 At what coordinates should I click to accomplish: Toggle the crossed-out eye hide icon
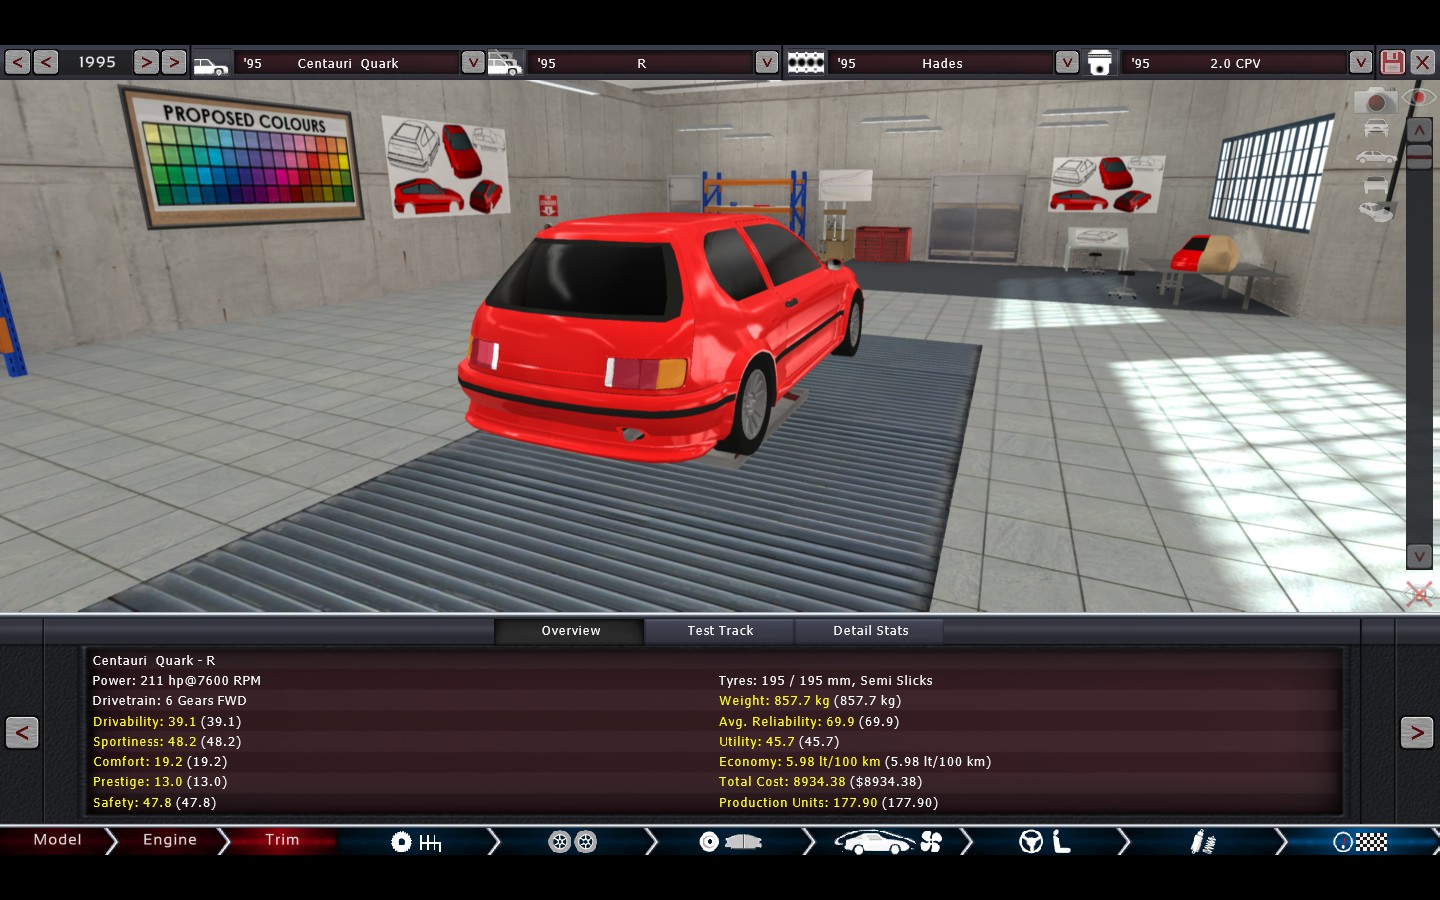pos(1418,594)
